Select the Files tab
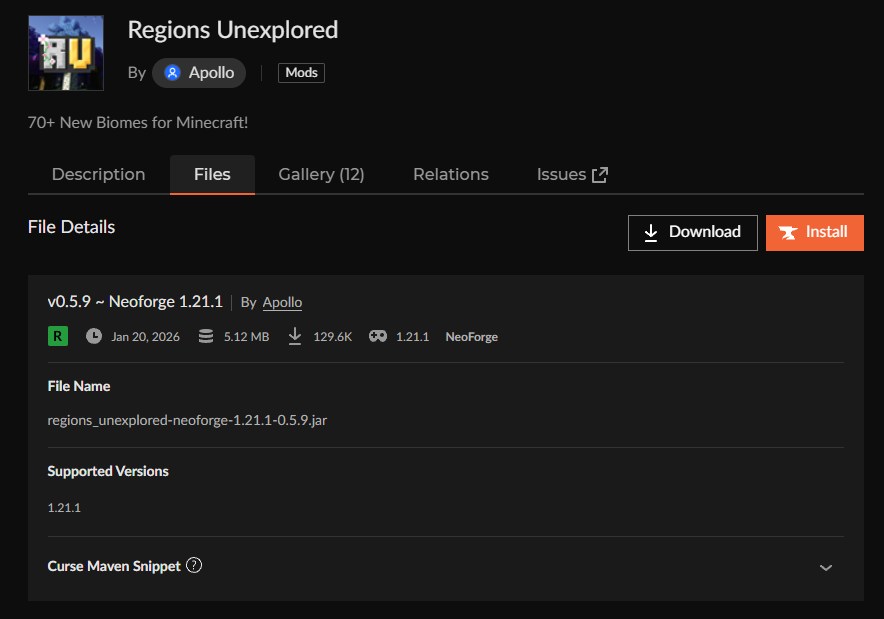884x619 pixels. point(212,174)
